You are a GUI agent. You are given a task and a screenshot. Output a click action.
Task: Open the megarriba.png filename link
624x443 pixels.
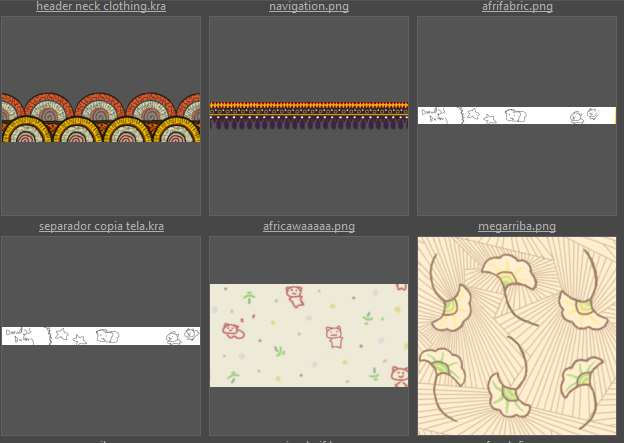click(516, 227)
